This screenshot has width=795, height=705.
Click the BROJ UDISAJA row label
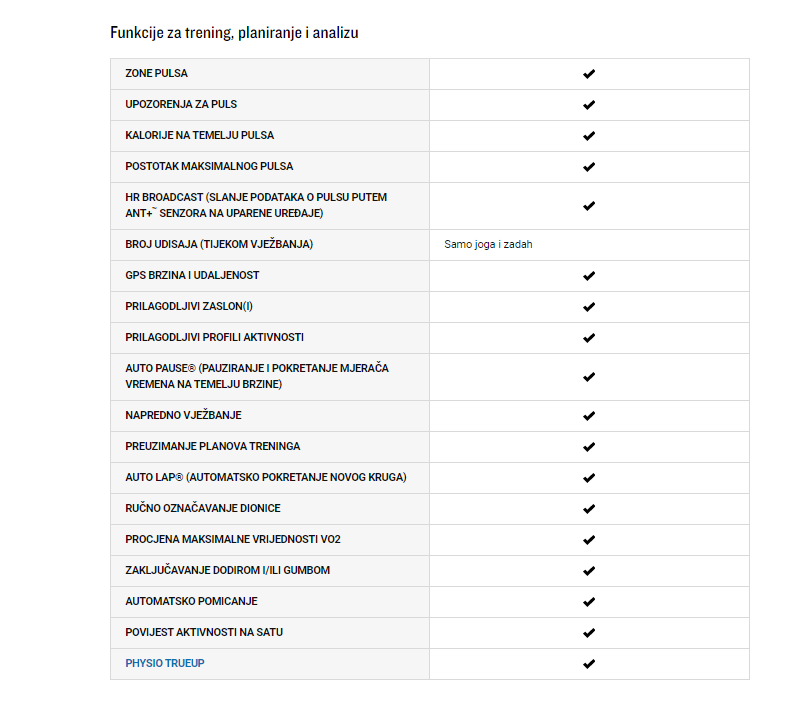(x=219, y=244)
